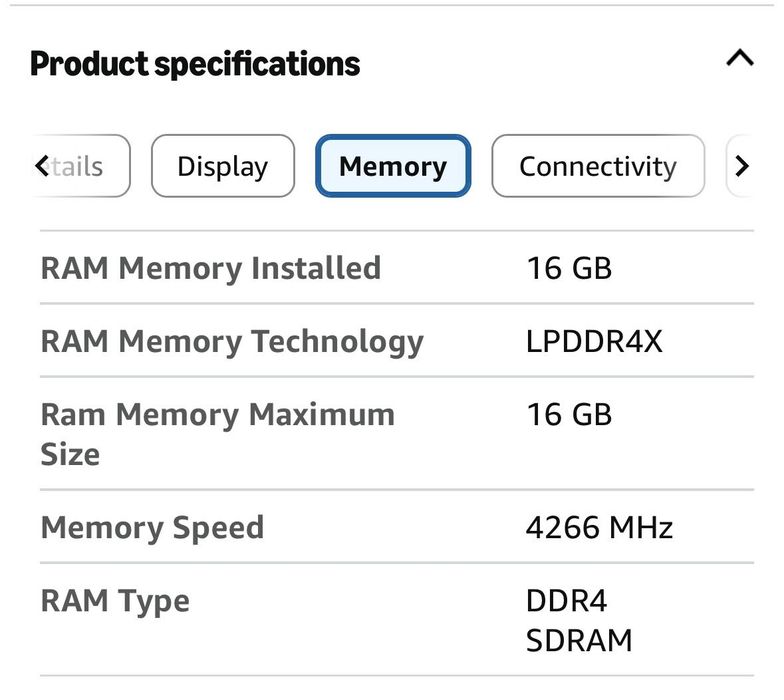The height and width of the screenshot is (700, 784).
Task: Click the 16 GB maximum size value
Action: point(568,414)
